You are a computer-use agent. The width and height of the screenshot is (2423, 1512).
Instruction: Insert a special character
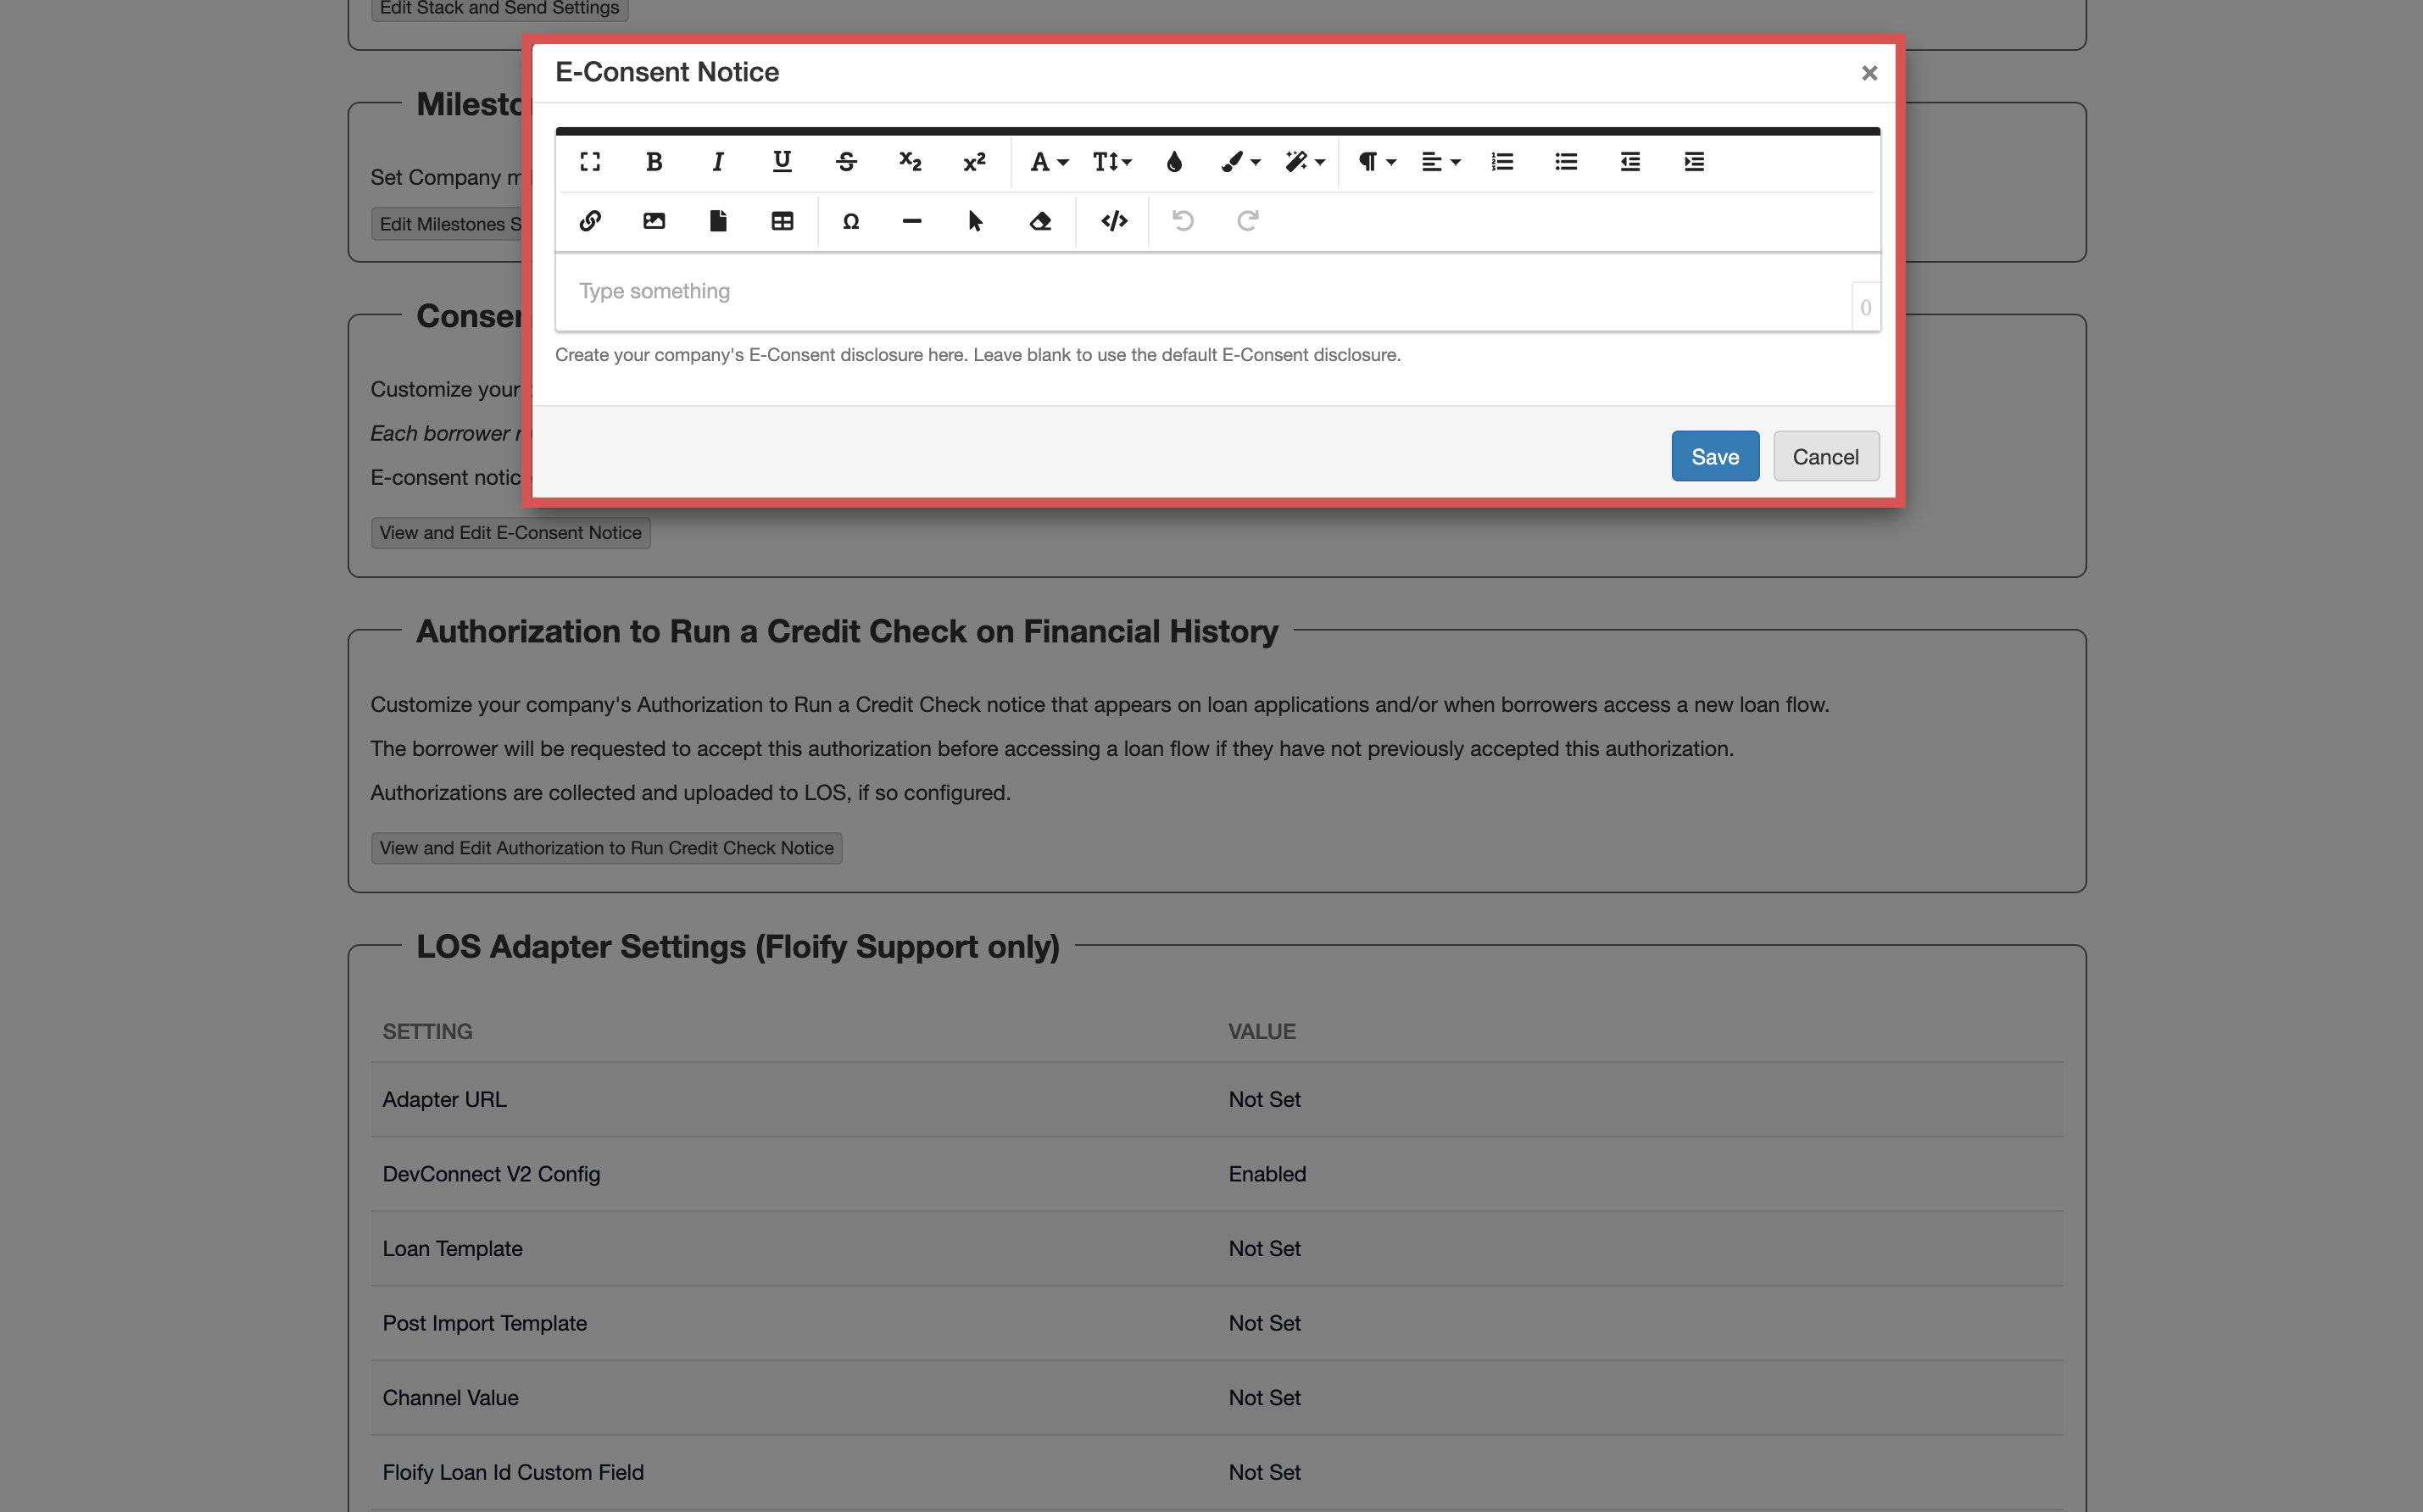tap(851, 221)
